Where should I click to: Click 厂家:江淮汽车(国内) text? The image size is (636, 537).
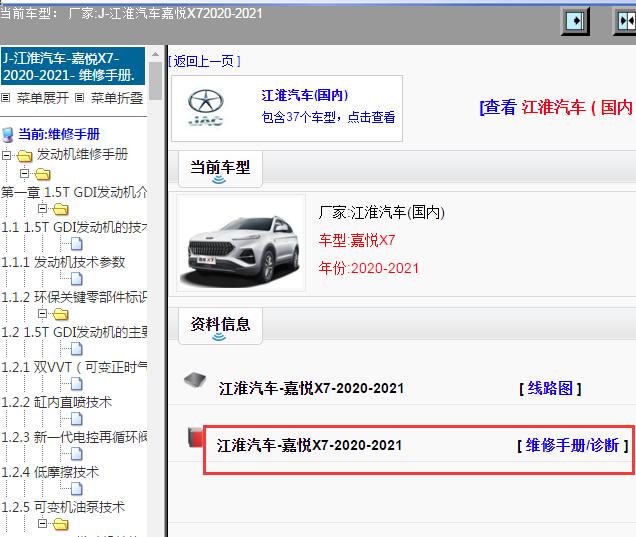coord(382,212)
